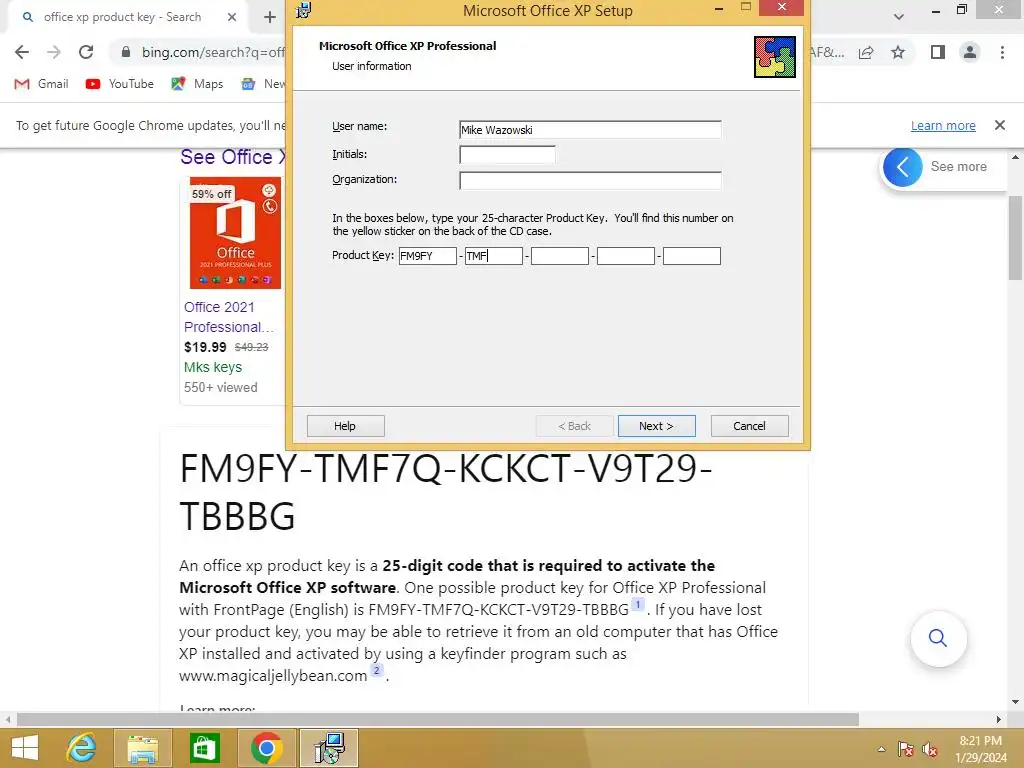Click Chrome forward navigation arrow
This screenshot has height=768, width=1024.
[54, 52]
